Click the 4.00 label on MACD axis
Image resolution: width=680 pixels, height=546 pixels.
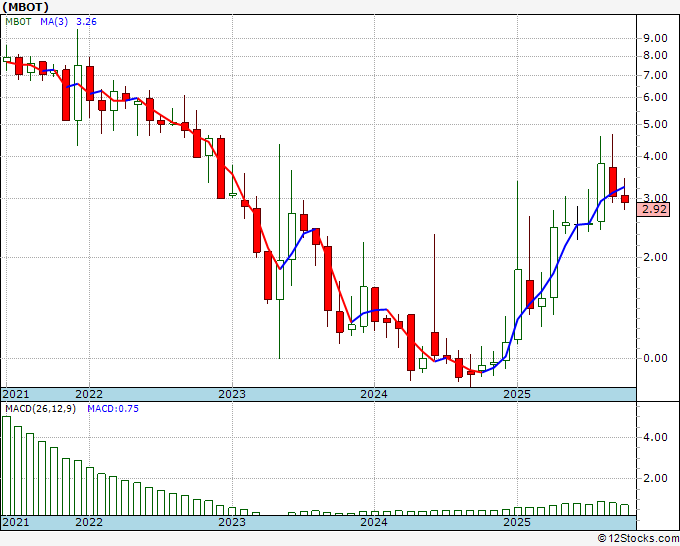pos(655,437)
